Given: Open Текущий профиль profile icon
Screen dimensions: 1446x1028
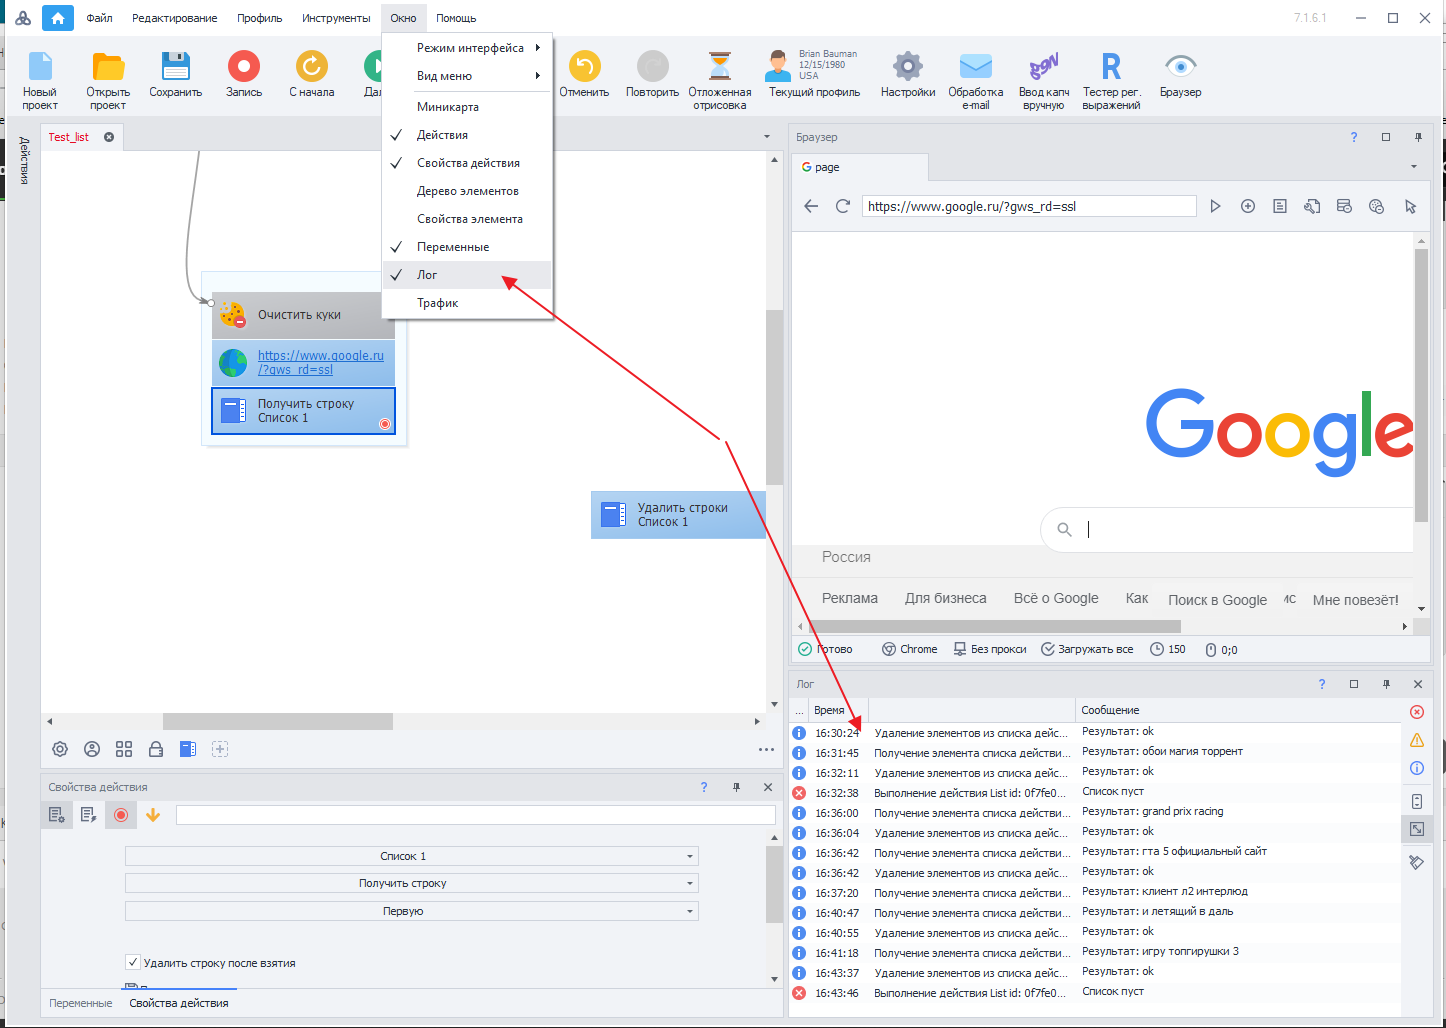Looking at the screenshot, I should click(778, 66).
